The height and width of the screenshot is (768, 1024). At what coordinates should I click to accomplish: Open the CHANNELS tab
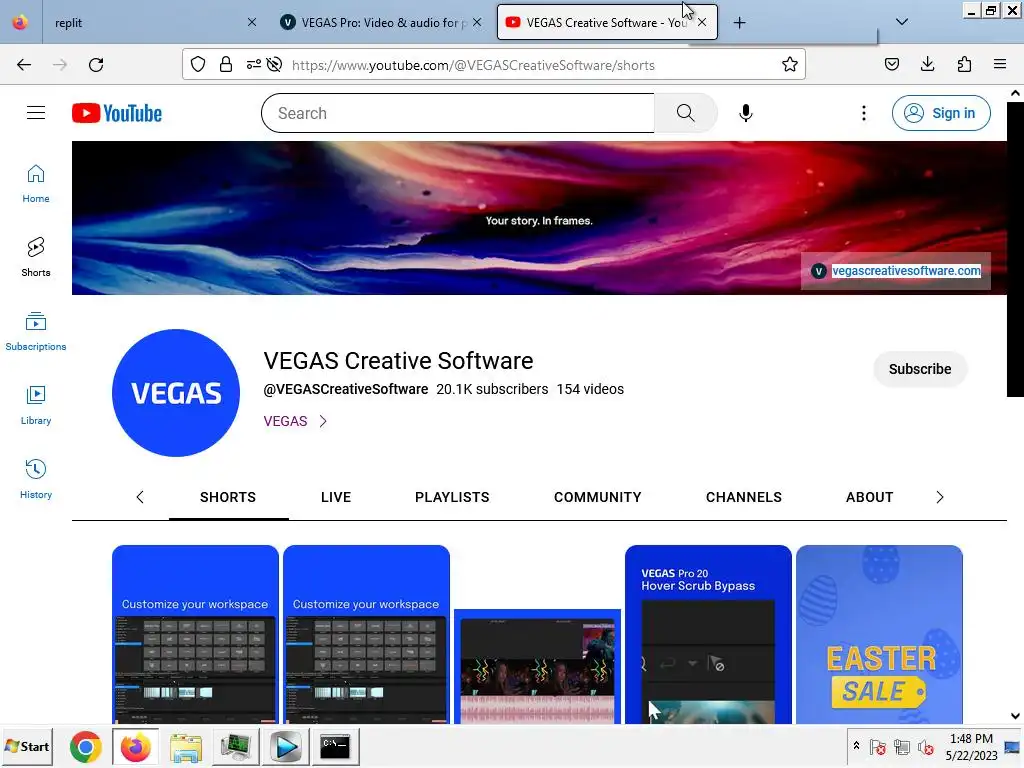point(744,498)
